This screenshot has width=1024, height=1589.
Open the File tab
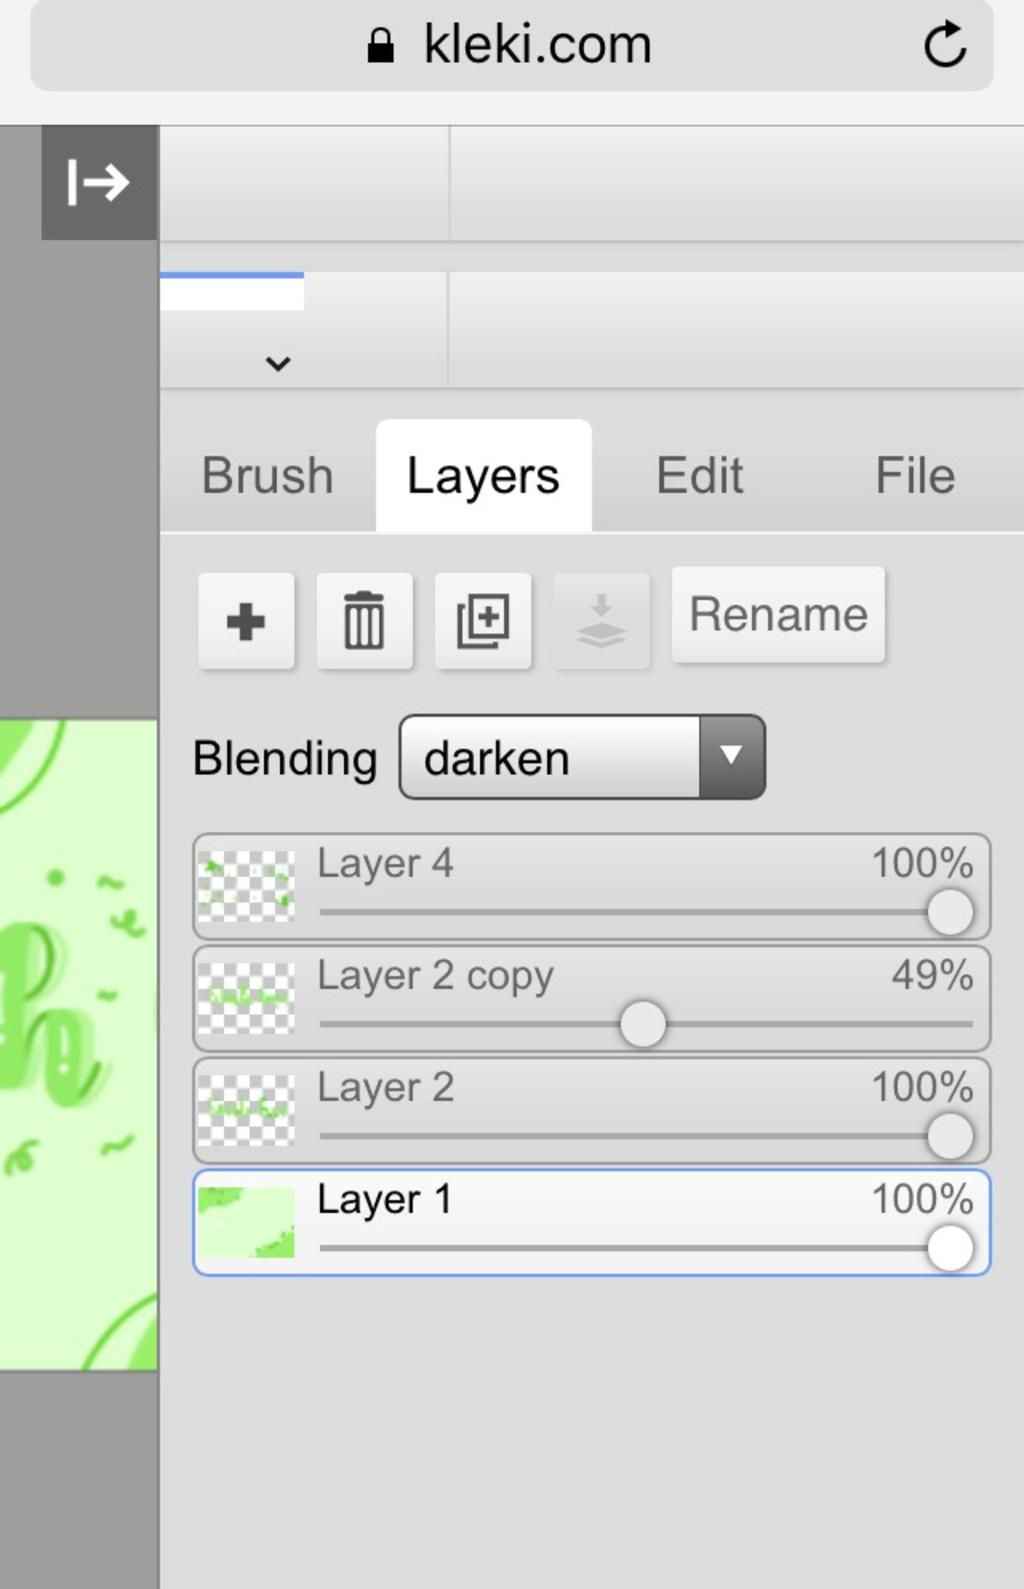point(915,476)
